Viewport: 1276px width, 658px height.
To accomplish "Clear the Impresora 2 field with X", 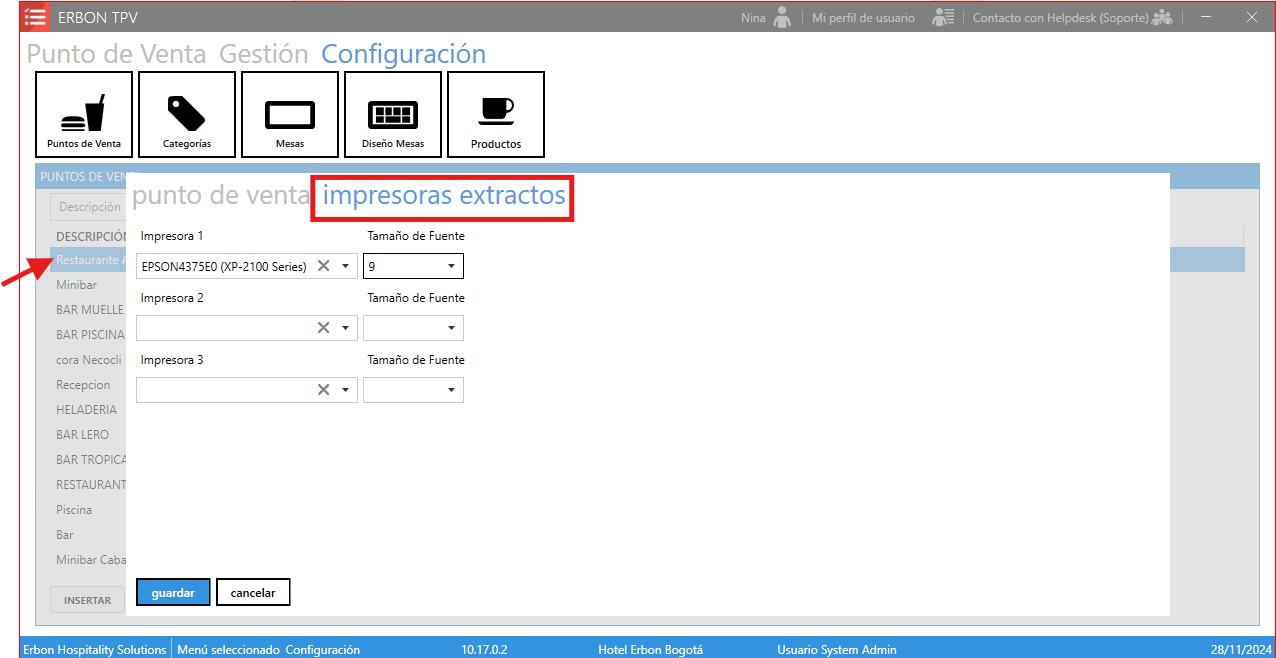I will [x=323, y=328].
